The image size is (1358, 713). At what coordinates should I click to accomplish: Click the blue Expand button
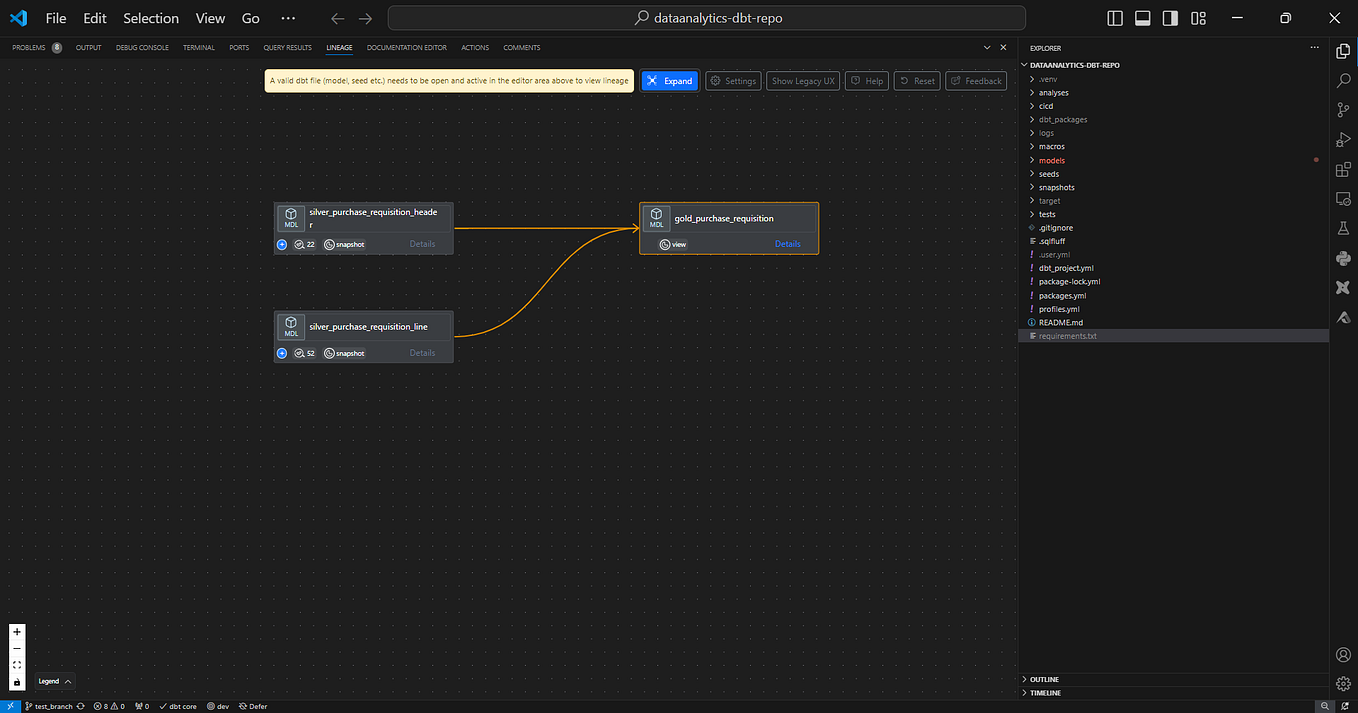coord(669,81)
